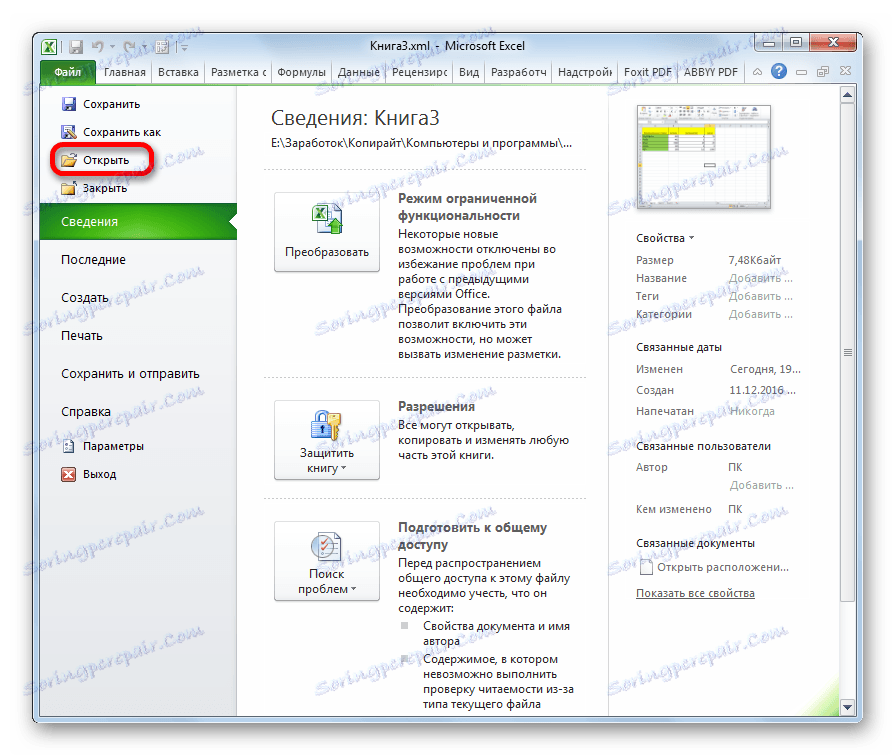Viewport: 896px width, 756px height.
Task: Click the Save icon in quick access toolbar
Action: (x=76, y=47)
